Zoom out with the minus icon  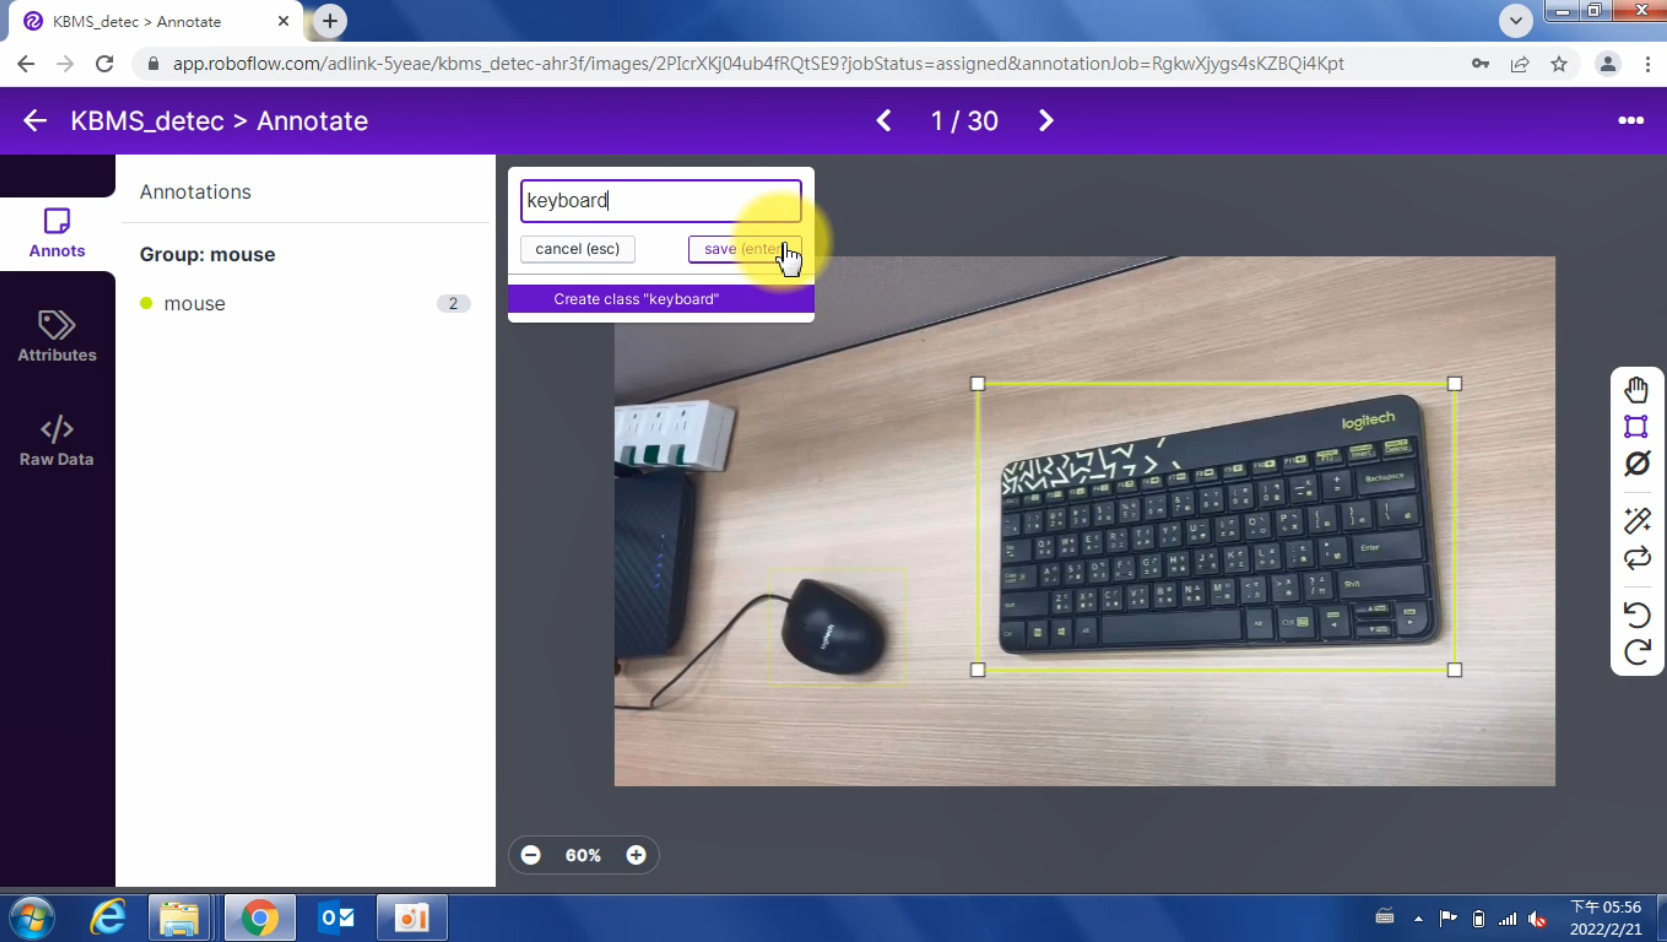point(531,855)
